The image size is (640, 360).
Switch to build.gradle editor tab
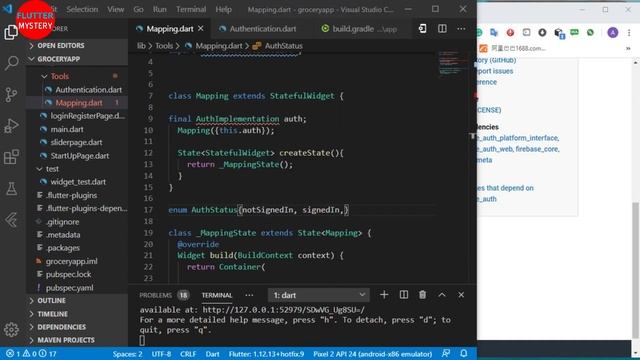point(364,29)
